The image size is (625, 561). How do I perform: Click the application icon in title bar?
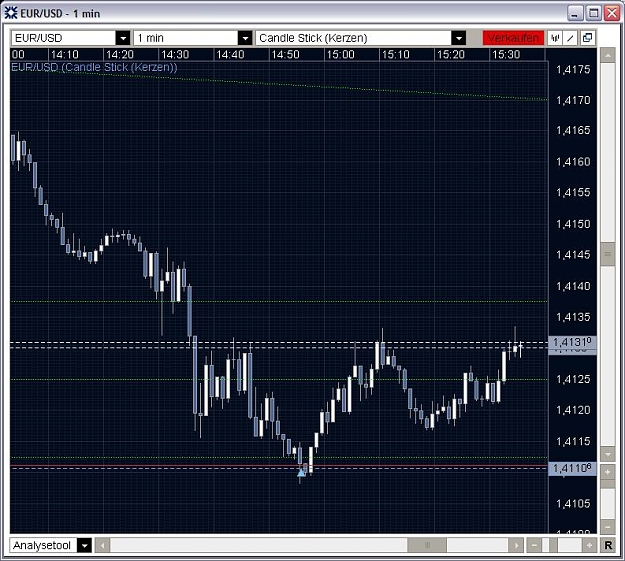[x=11, y=13]
